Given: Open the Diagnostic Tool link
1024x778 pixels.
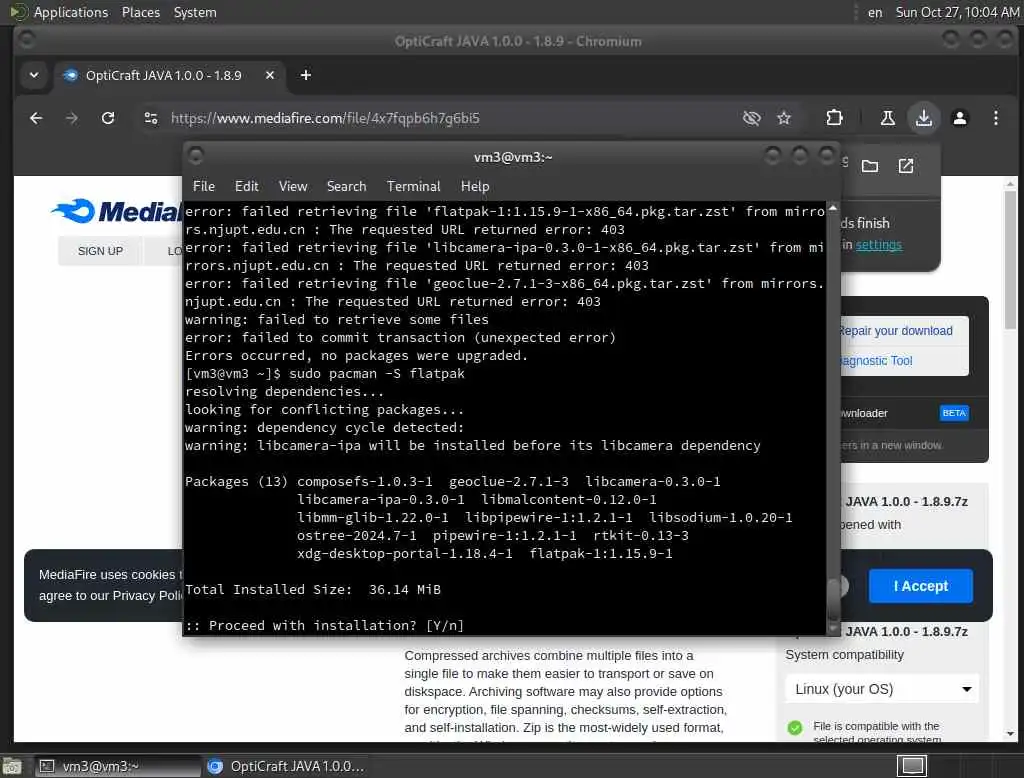Looking at the screenshot, I should coord(876,361).
